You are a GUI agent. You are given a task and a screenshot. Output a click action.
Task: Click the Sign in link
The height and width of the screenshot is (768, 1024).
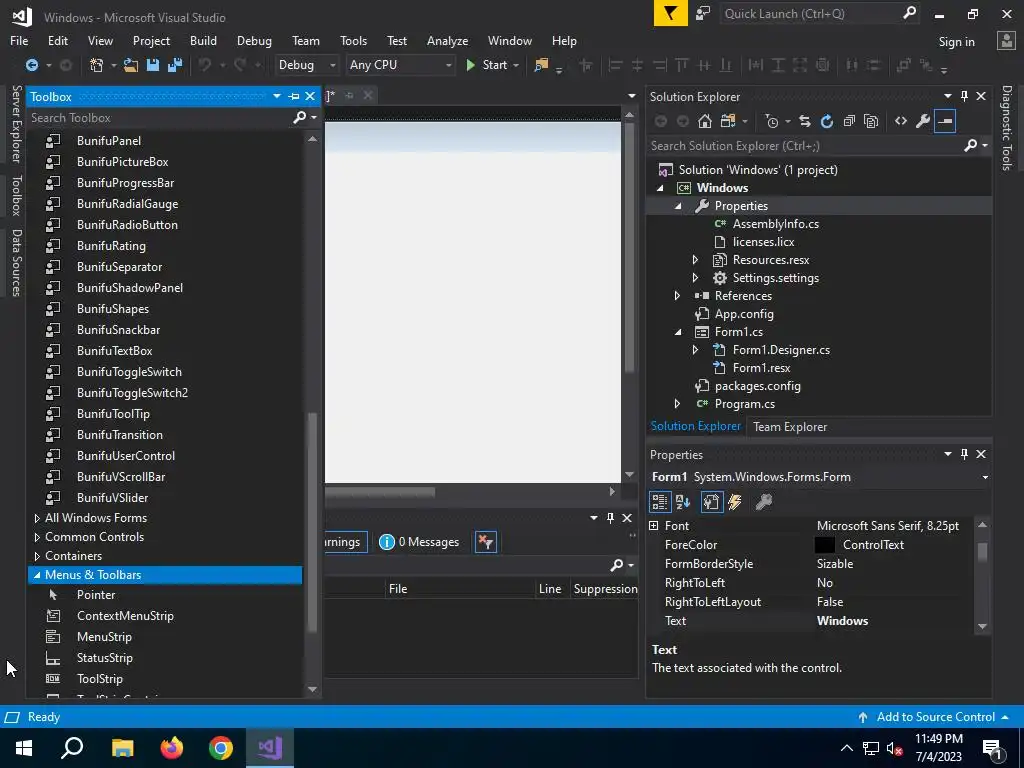[956, 41]
